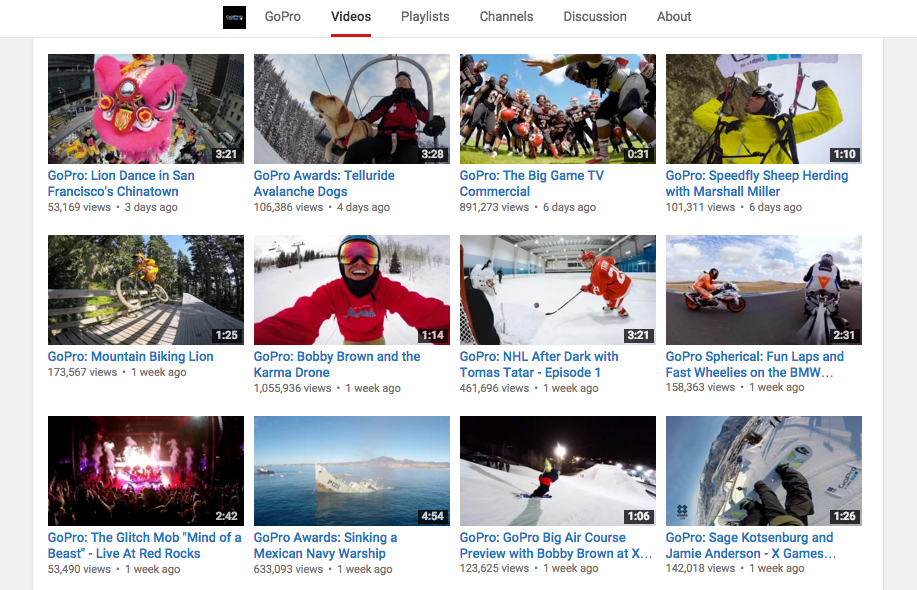Screen dimensions: 917x590
Task: Open the Channels tab
Action: [506, 17]
